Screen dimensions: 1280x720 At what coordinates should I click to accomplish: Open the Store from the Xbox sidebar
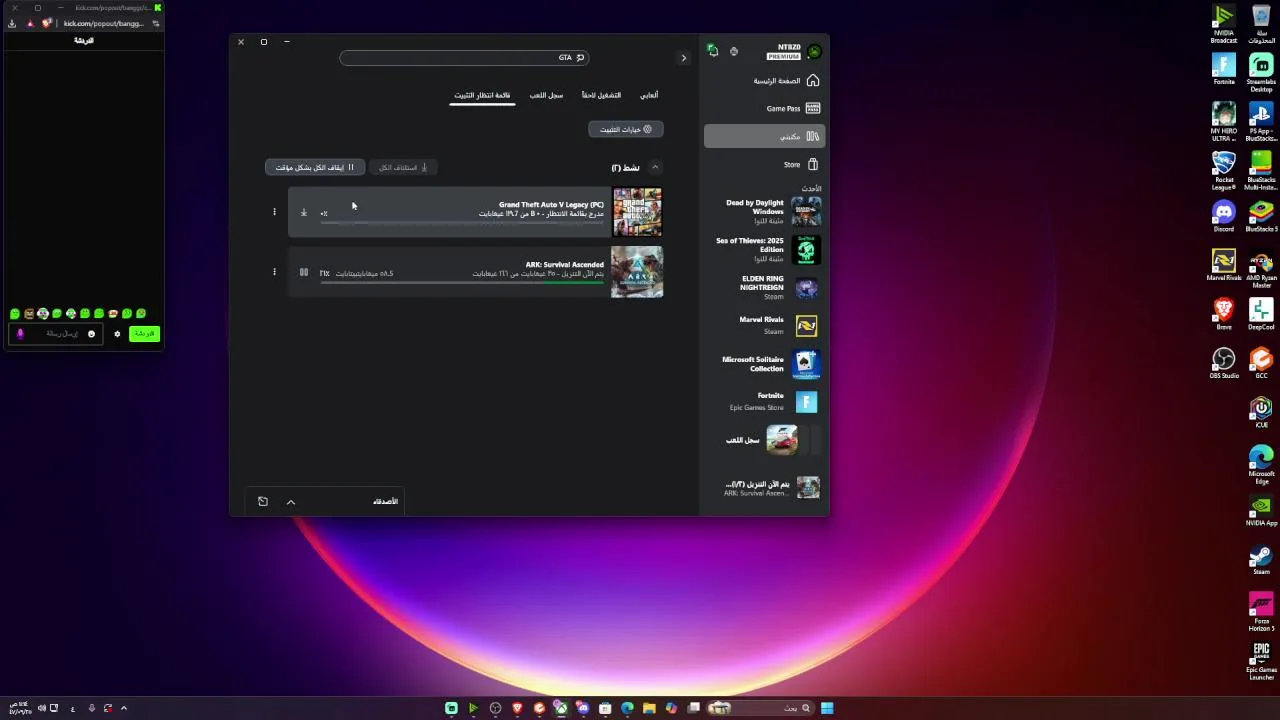point(765,164)
